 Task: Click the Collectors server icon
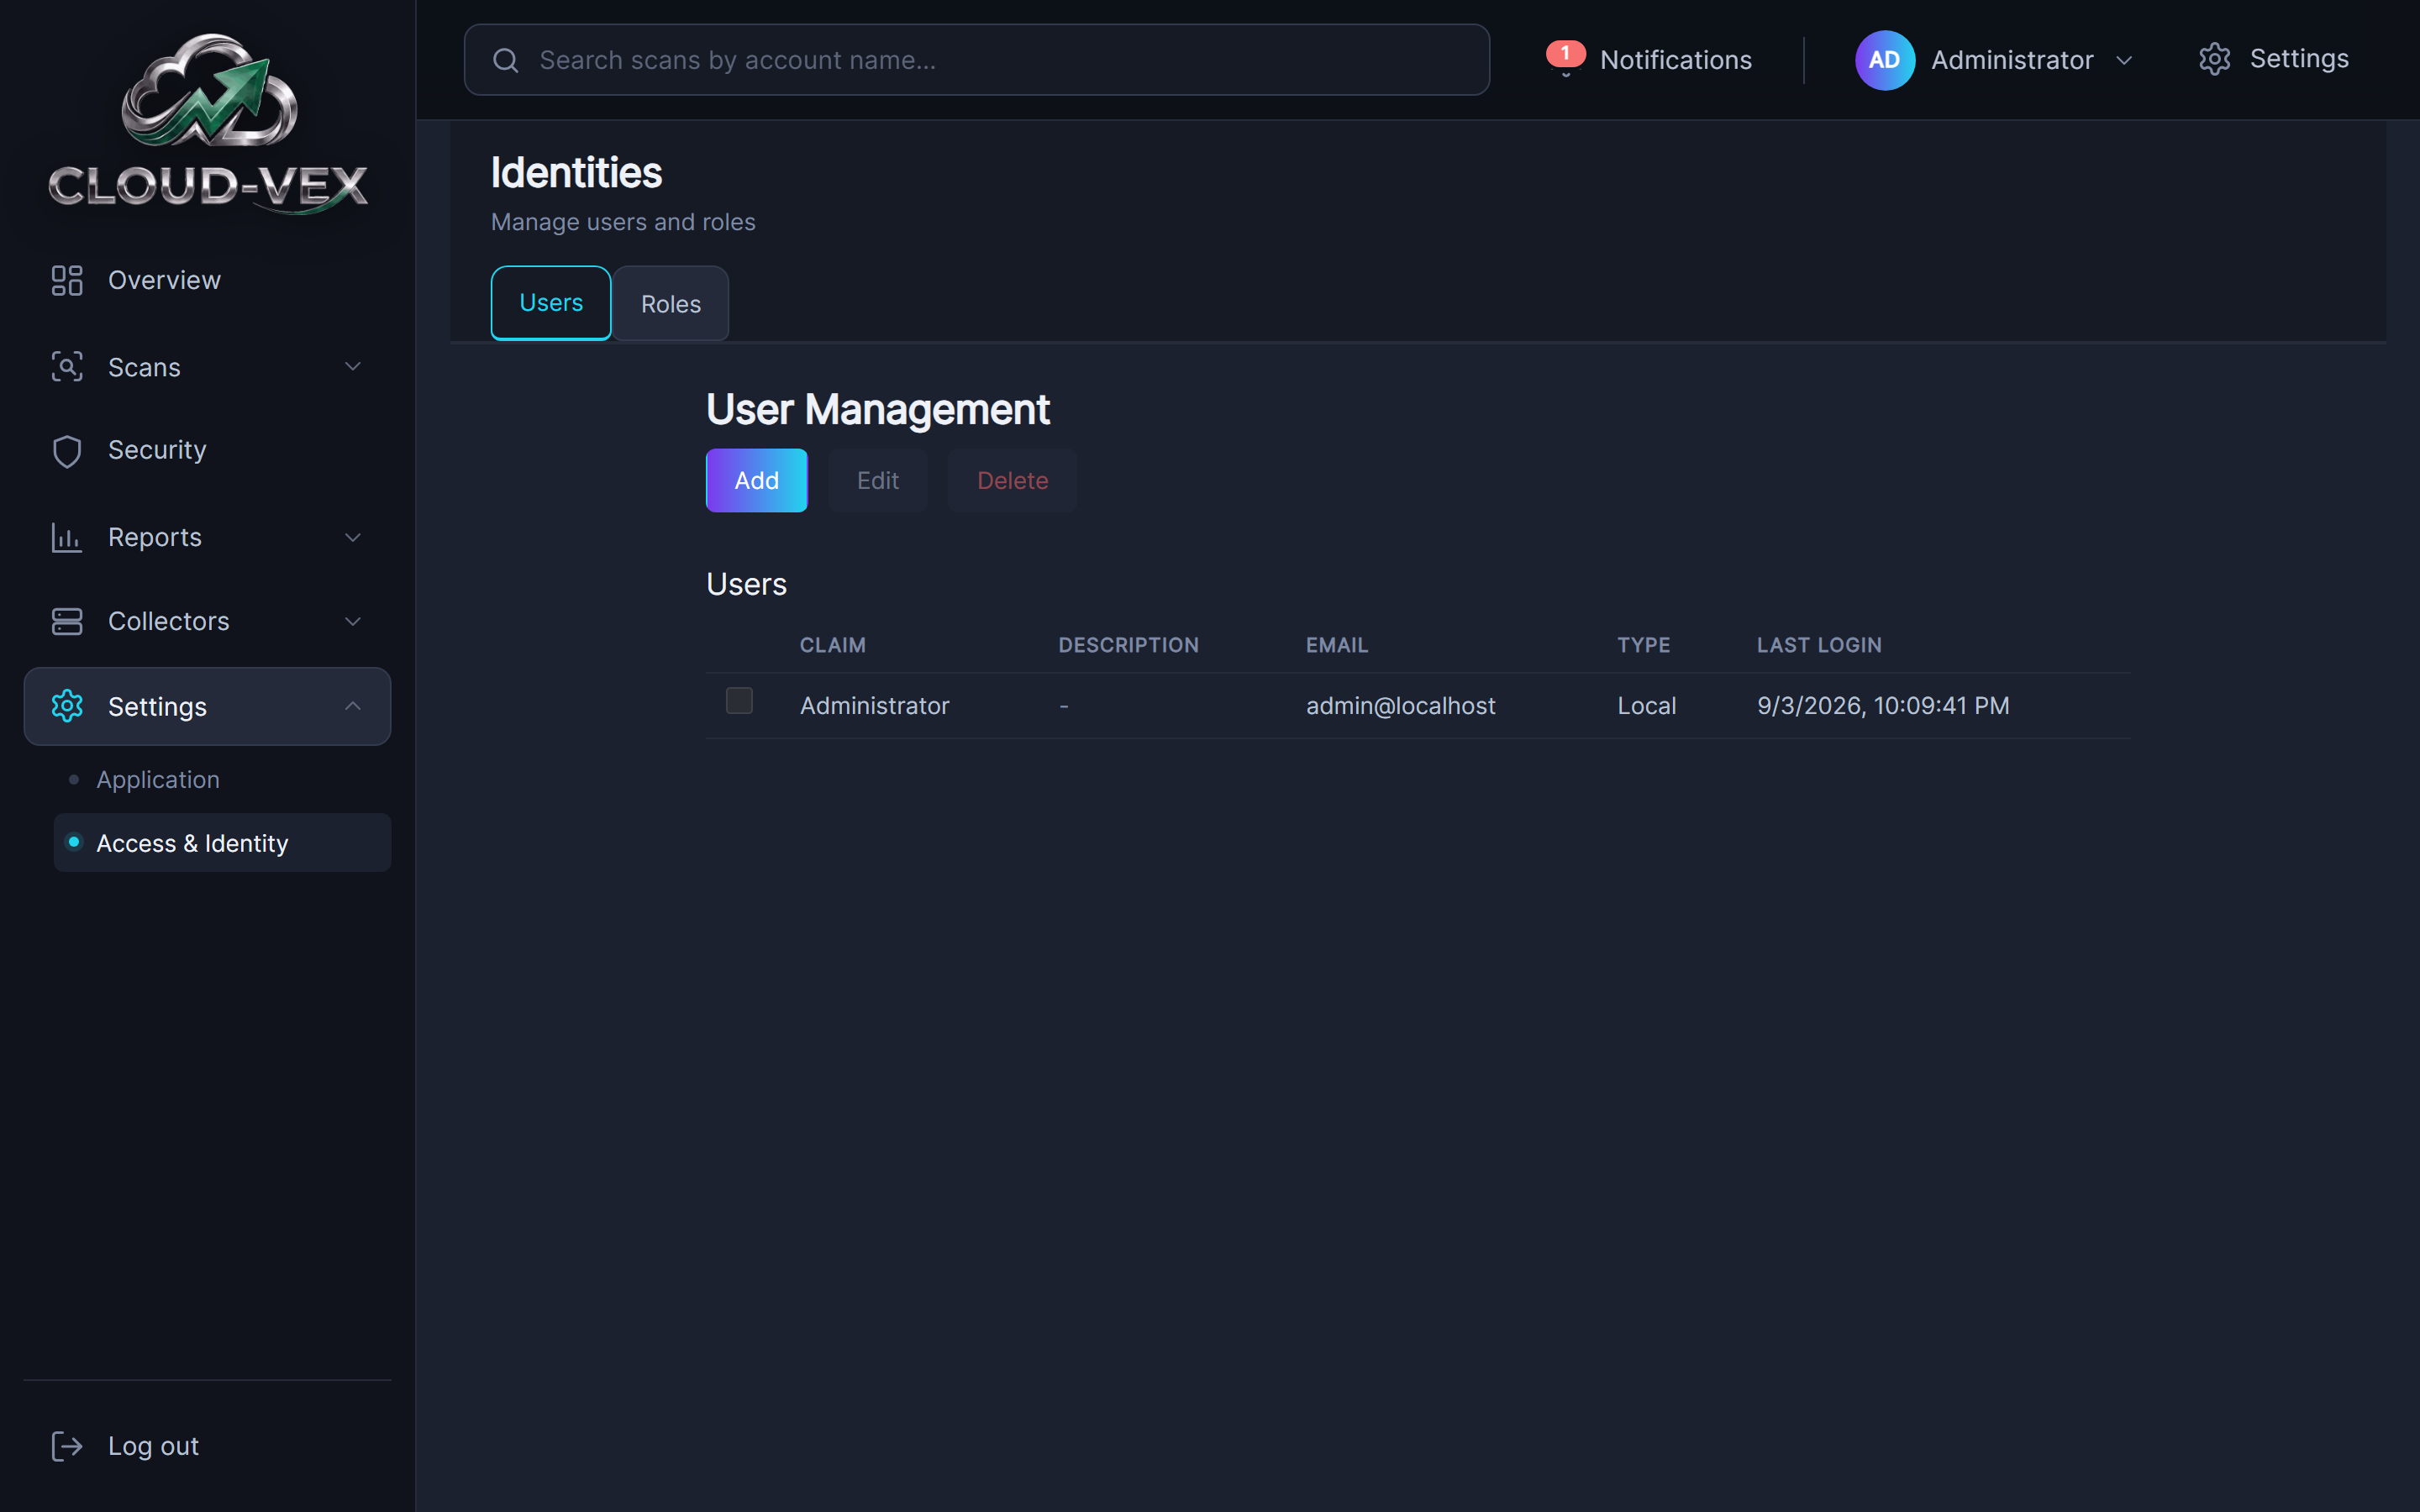67,621
